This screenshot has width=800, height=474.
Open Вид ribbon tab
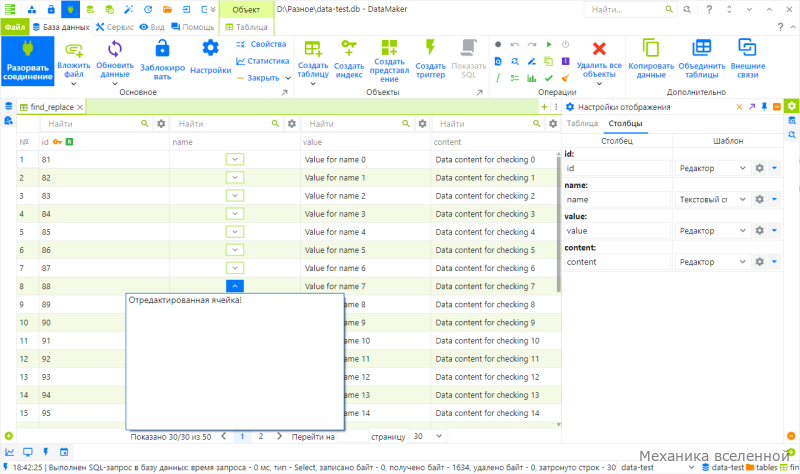[x=152, y=27]
